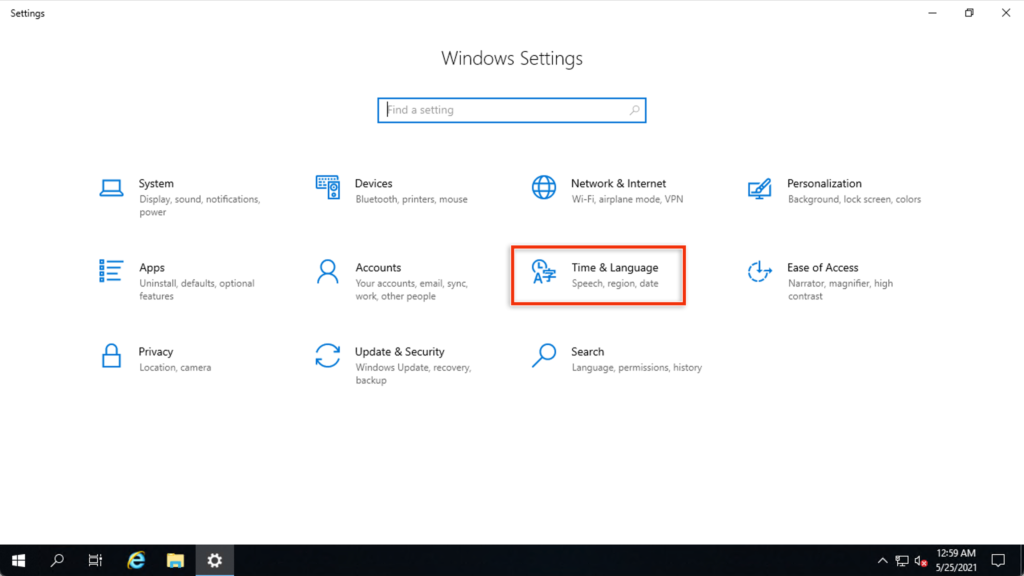Close the Settings window
1024x576 pixels.
1006,13
